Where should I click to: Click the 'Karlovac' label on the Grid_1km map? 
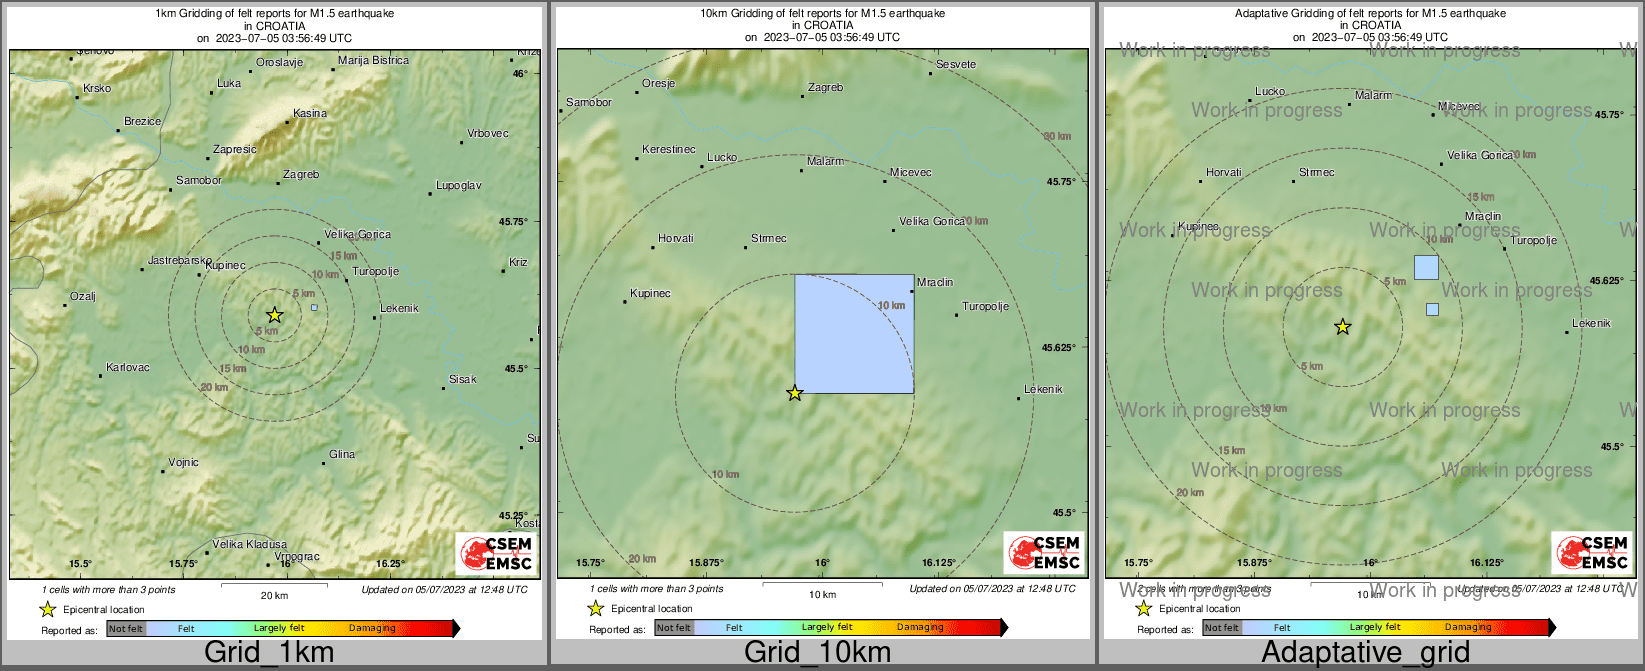click(x=128, y=368)
